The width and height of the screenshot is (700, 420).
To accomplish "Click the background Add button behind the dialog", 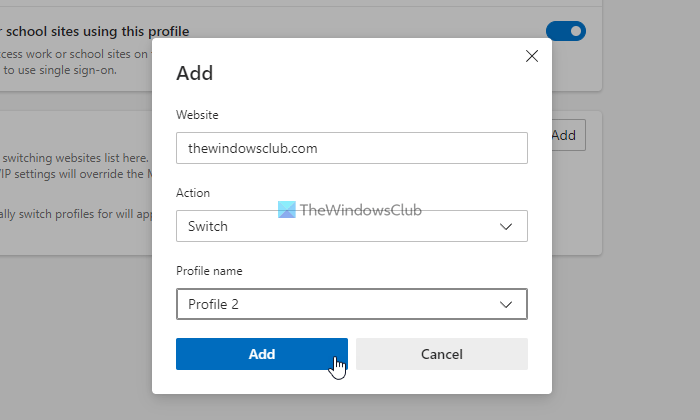I will [568, 135].
